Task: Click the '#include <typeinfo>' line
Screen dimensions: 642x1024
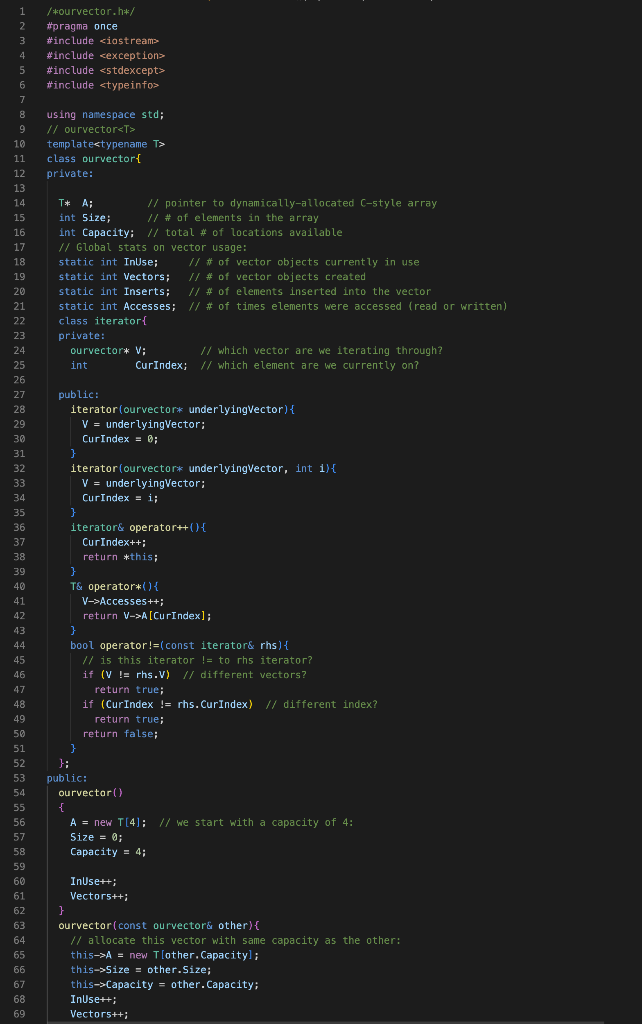Action: pos(103,85)
